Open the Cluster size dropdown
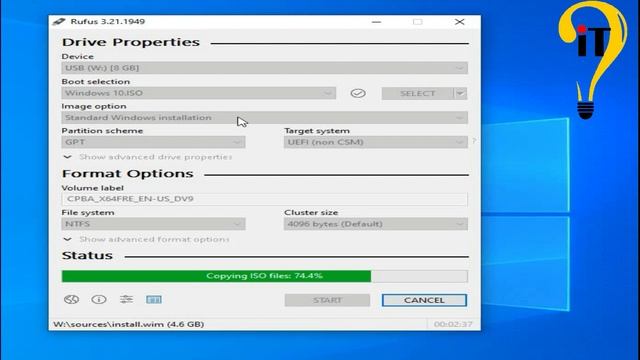This screenshot has height=360, width=640. pyautogui.click(x=376, y=224)
